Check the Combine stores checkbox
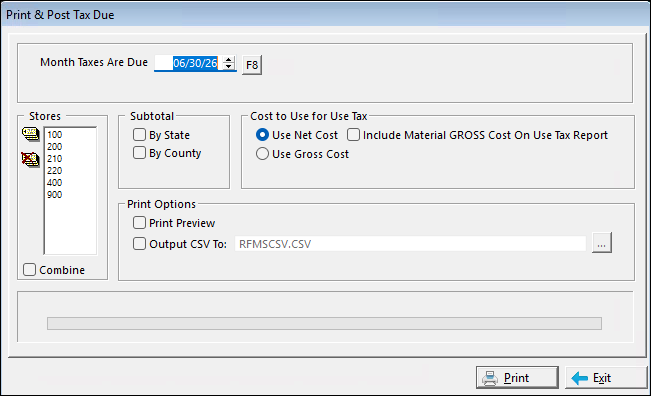Image resolution: width=651 pixels, height=396 pixels. click(x=29, y=270)
